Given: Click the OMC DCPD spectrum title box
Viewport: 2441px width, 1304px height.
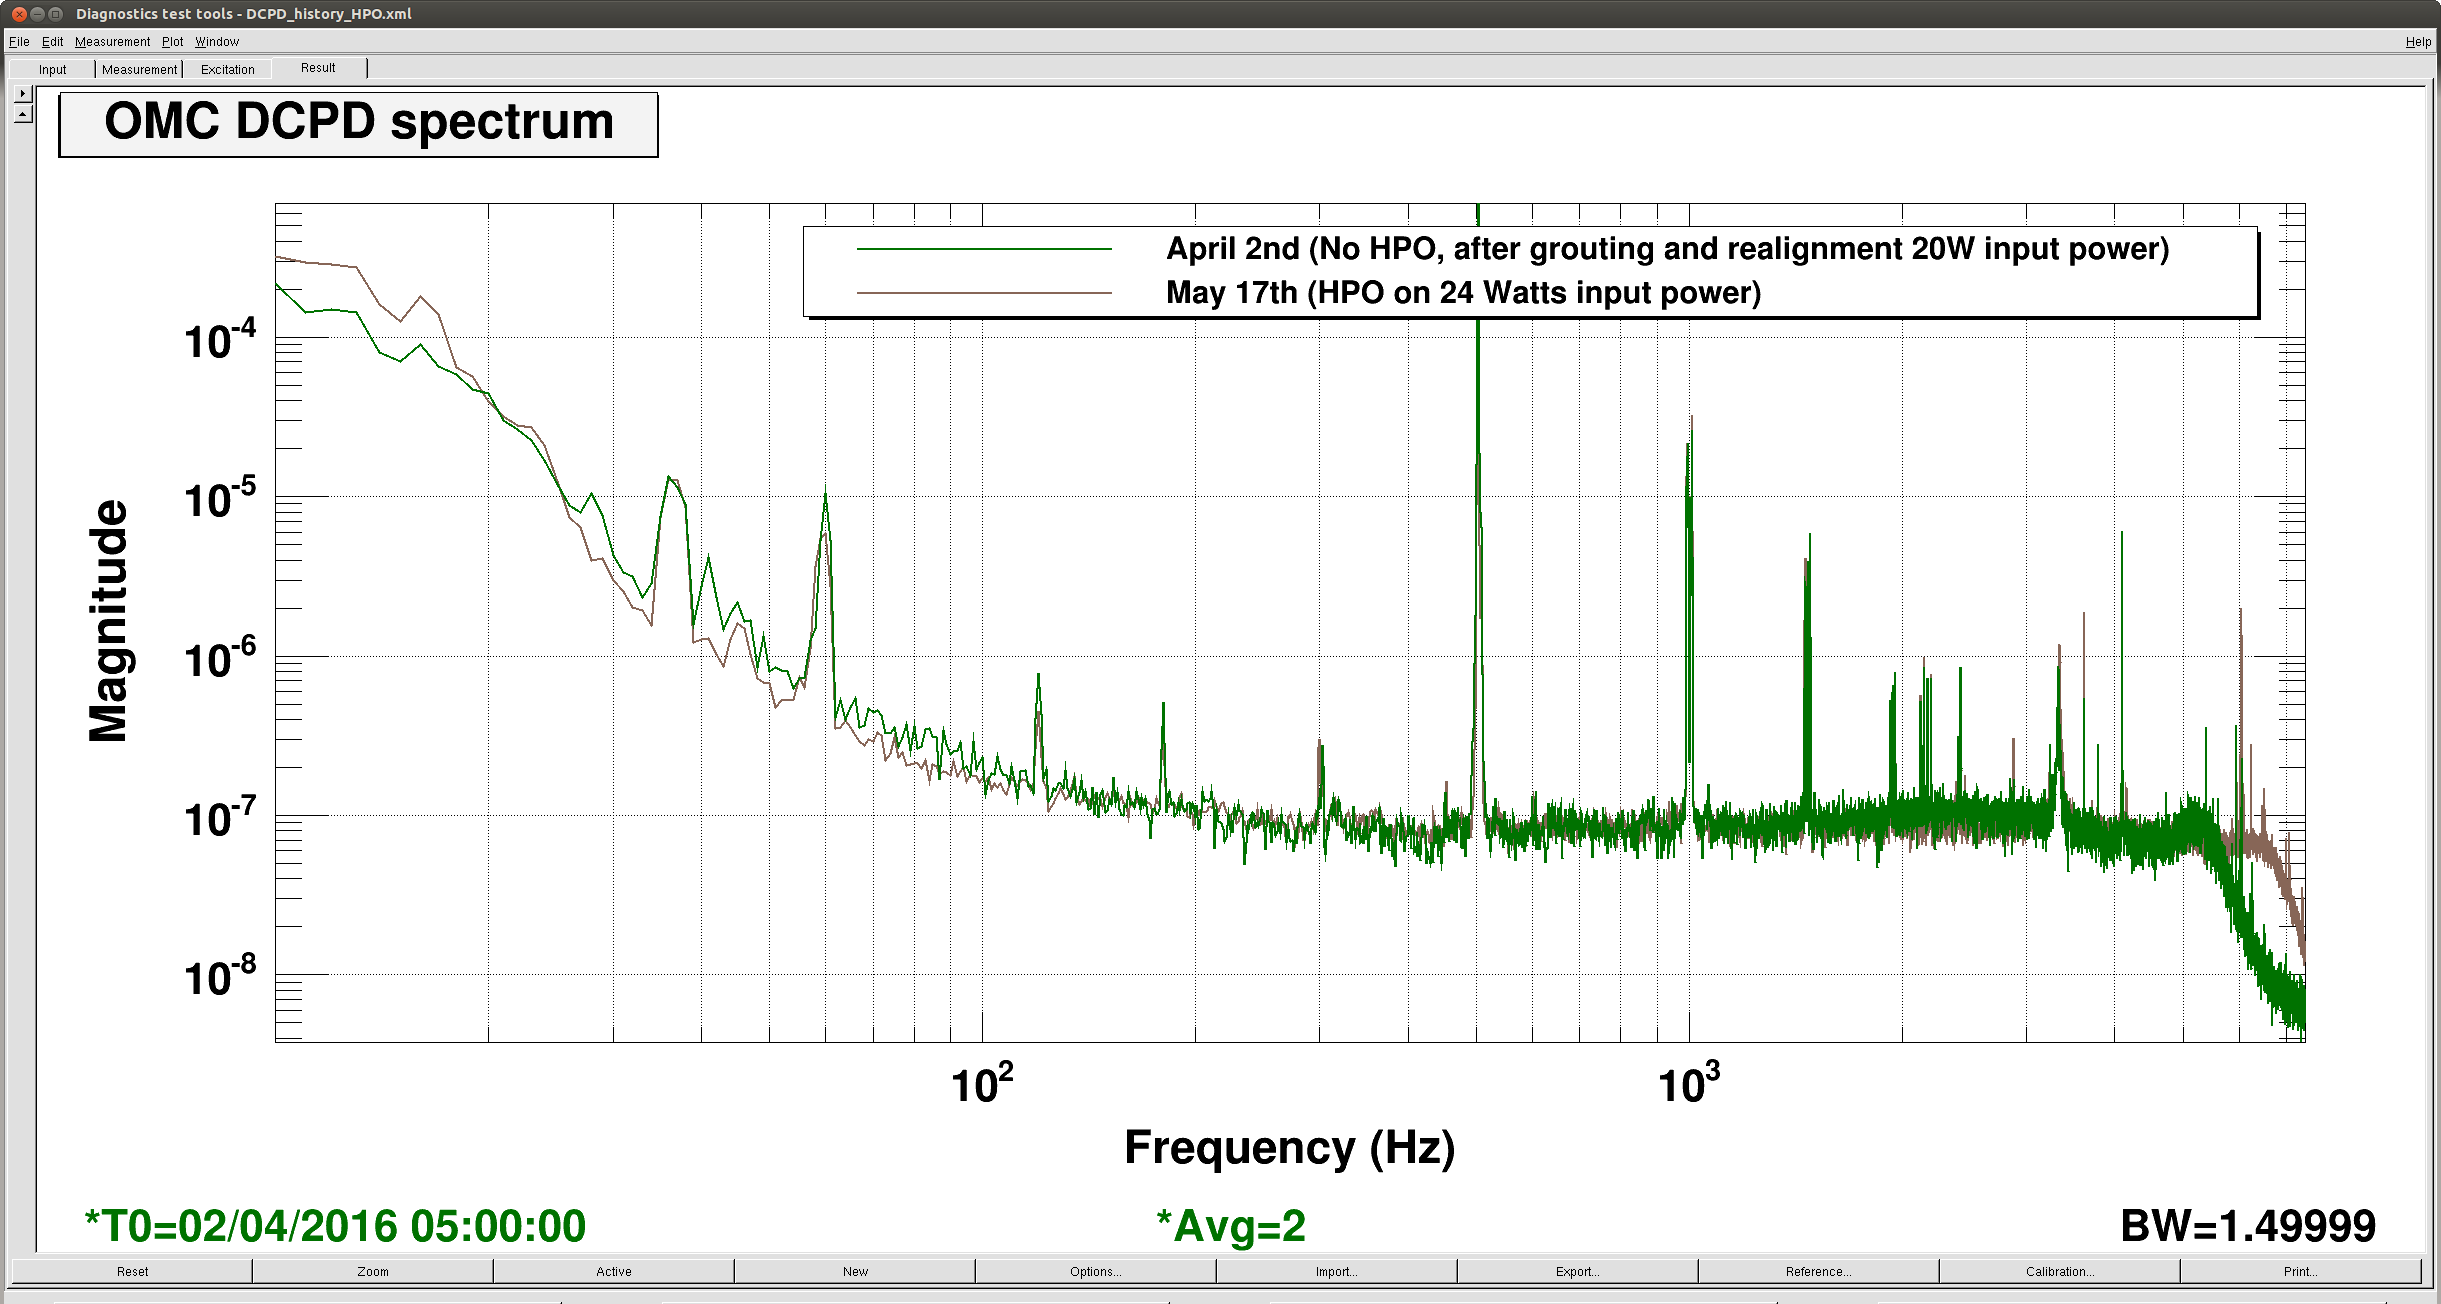Looking at the screenshot, I should click(x=358, y=124).
